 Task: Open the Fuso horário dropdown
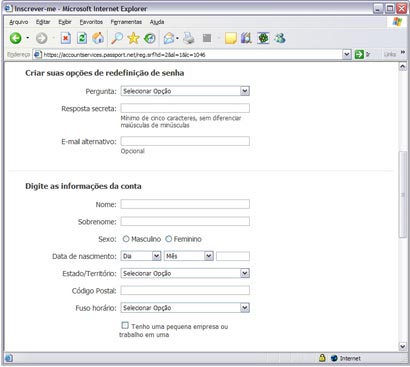tap(185, 308)
